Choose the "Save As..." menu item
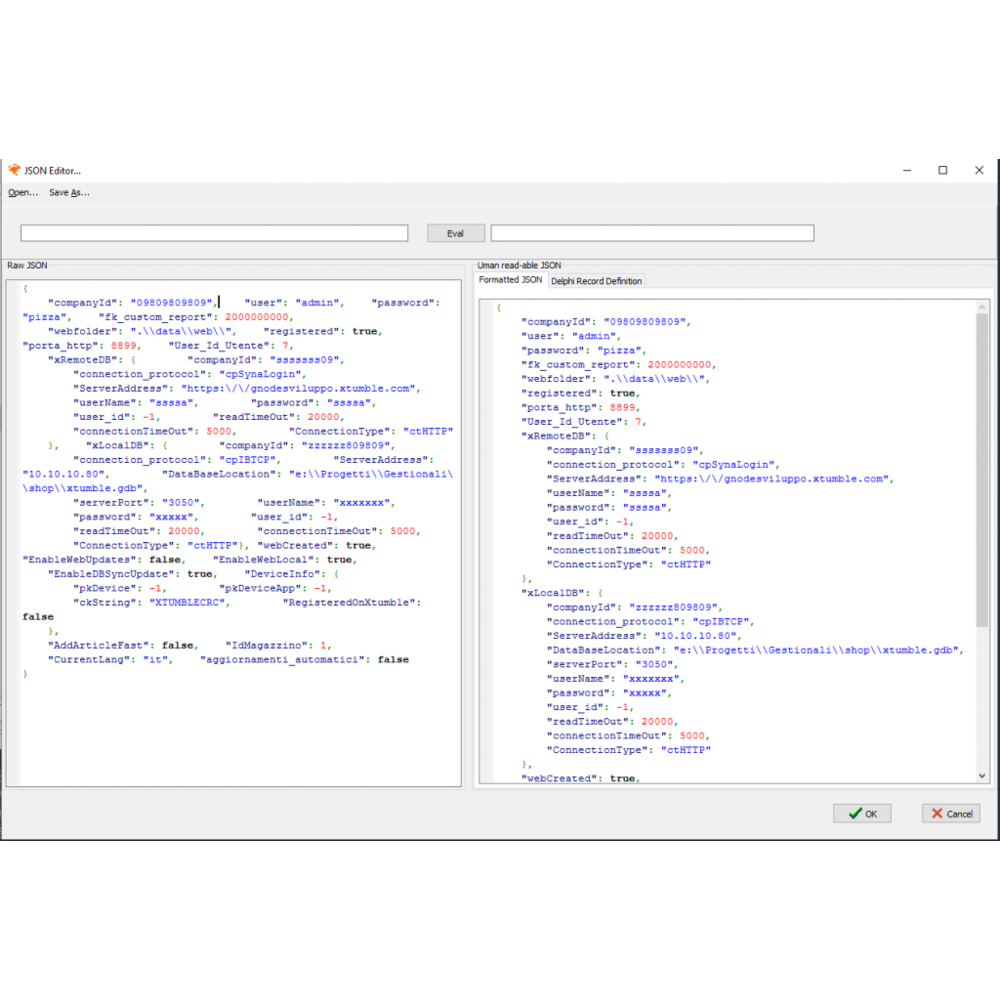Screen dimensions: 1000x1000 coord(69,192)
